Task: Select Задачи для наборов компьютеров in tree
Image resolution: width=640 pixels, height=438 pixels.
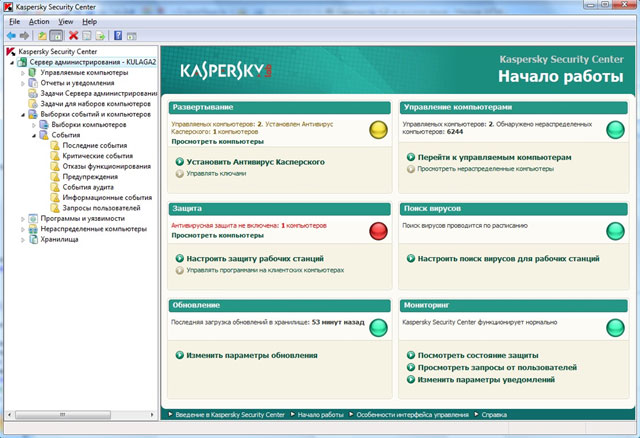Action: [x=96, y=104]
